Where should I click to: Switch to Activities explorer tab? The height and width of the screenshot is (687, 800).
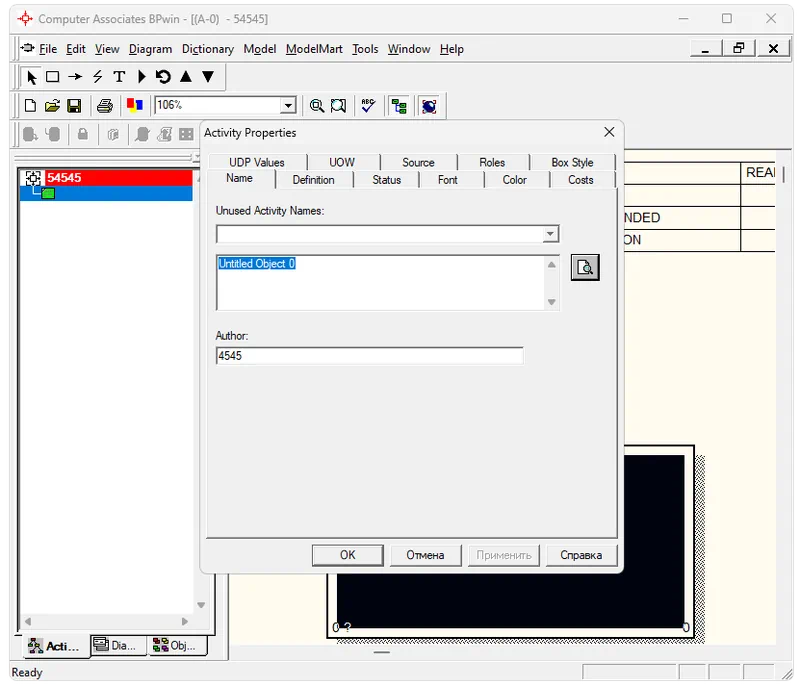coord(54,646)
